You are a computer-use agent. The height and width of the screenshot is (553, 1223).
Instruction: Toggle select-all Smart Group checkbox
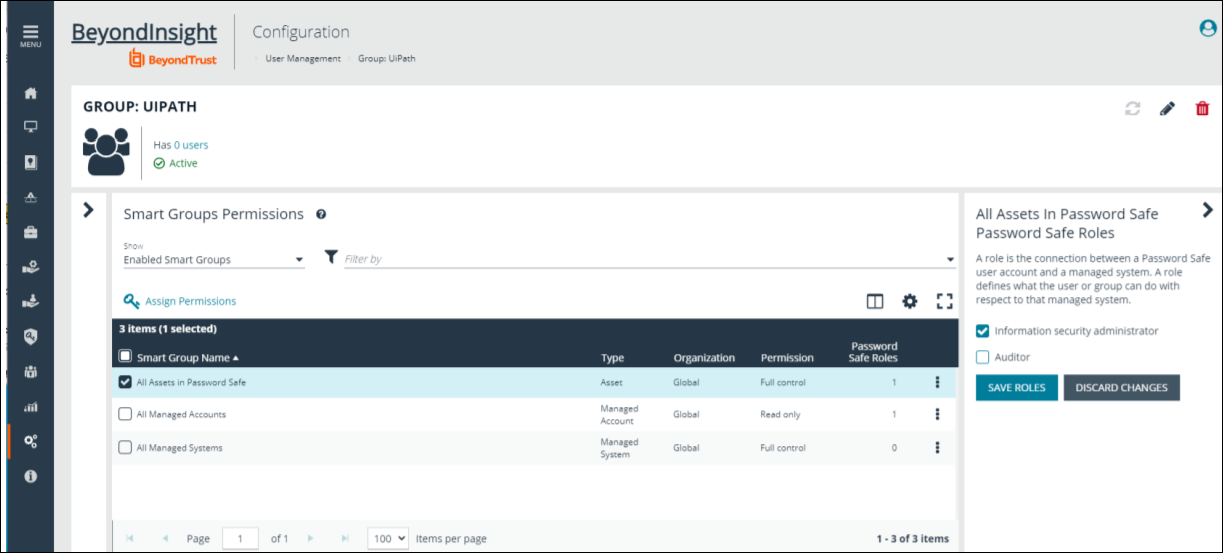pyautogui.click(x=125, y=356)
